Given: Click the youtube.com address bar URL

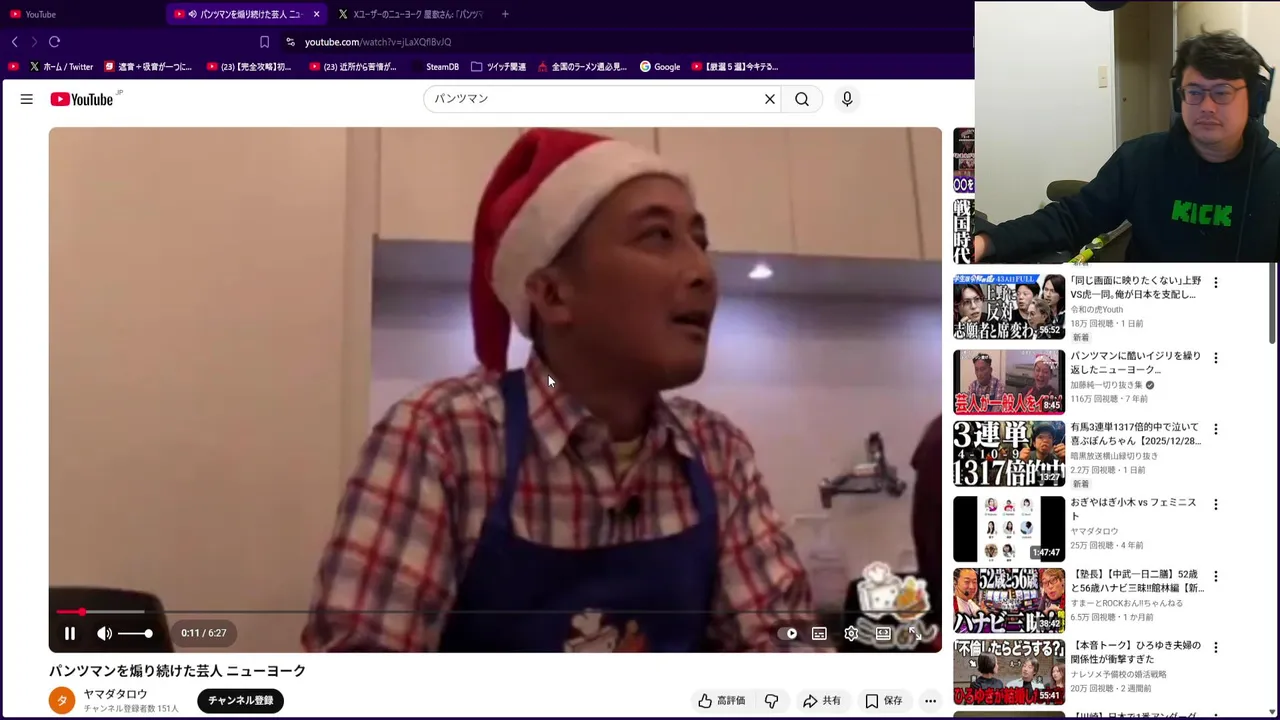Looking at the screenshot, I should pos(378,42).
